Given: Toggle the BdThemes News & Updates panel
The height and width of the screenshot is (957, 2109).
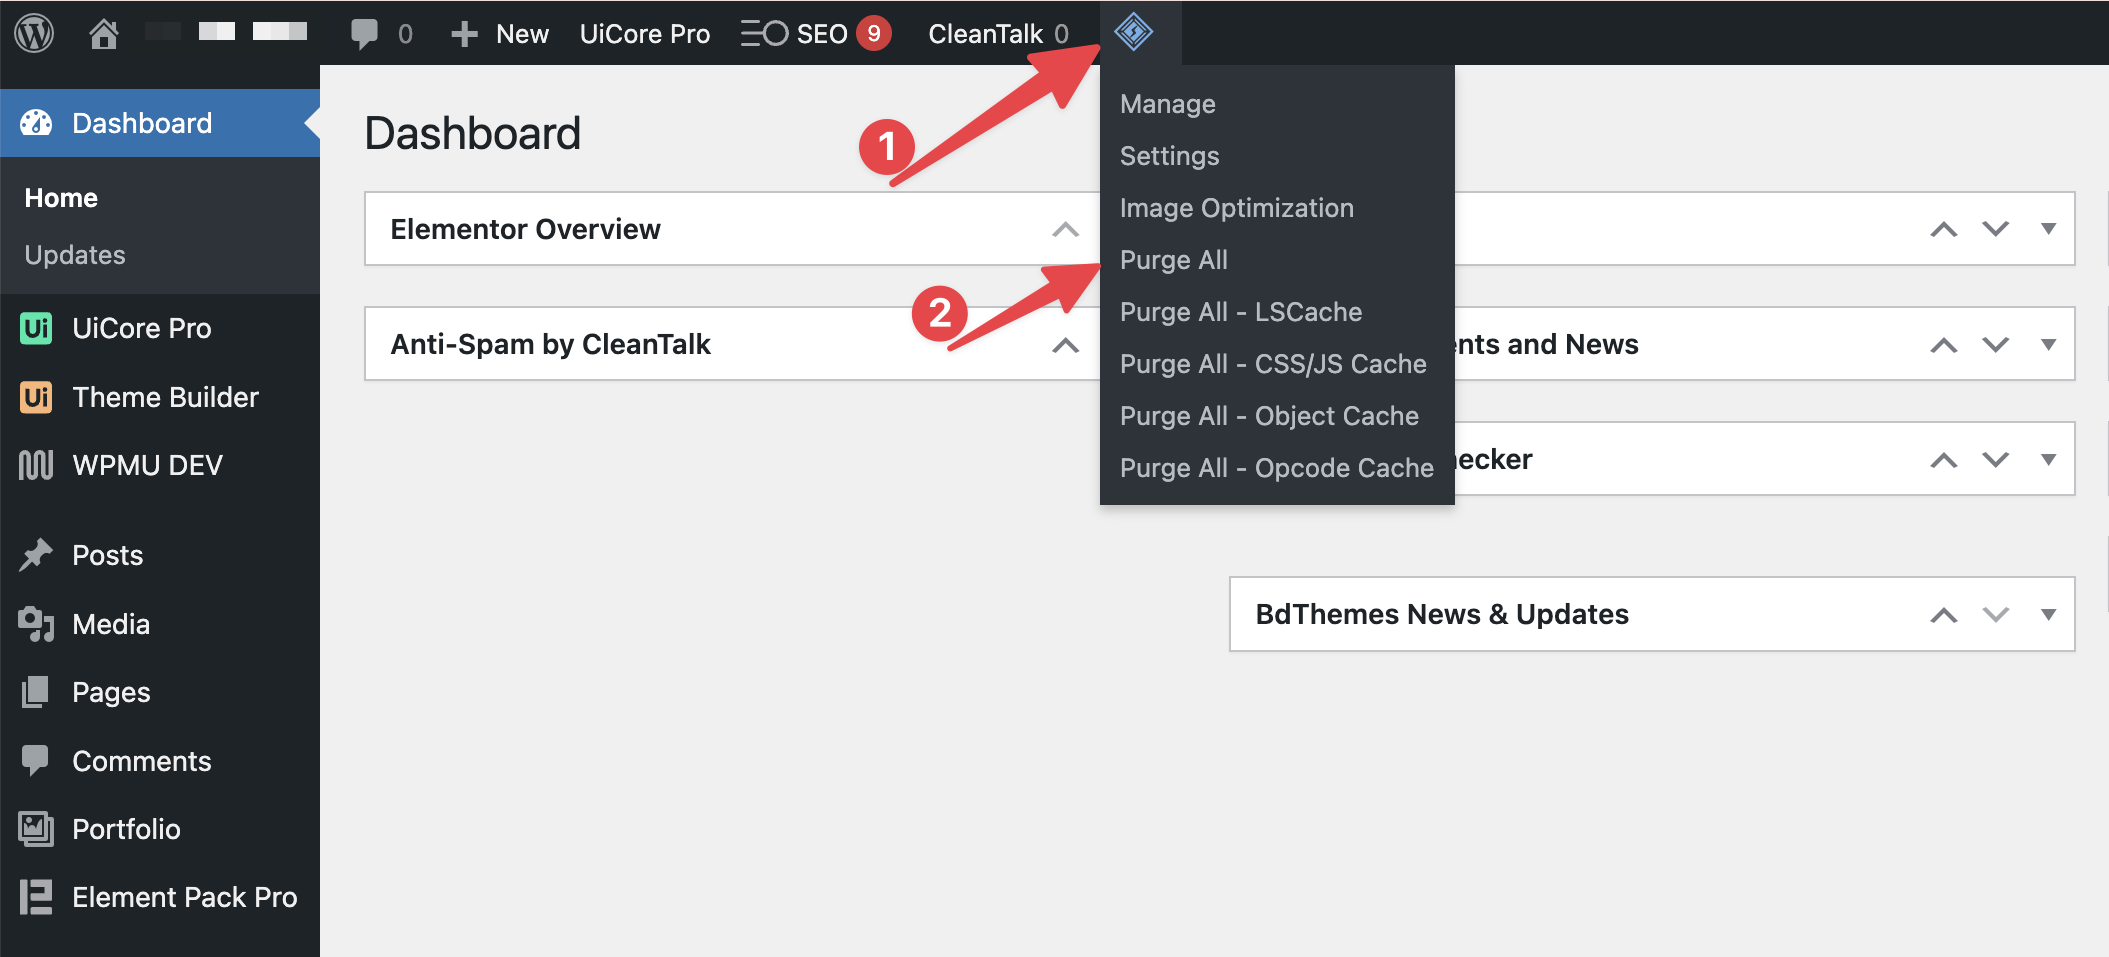Looking at the screenshot, I should tap(2049, 615).
